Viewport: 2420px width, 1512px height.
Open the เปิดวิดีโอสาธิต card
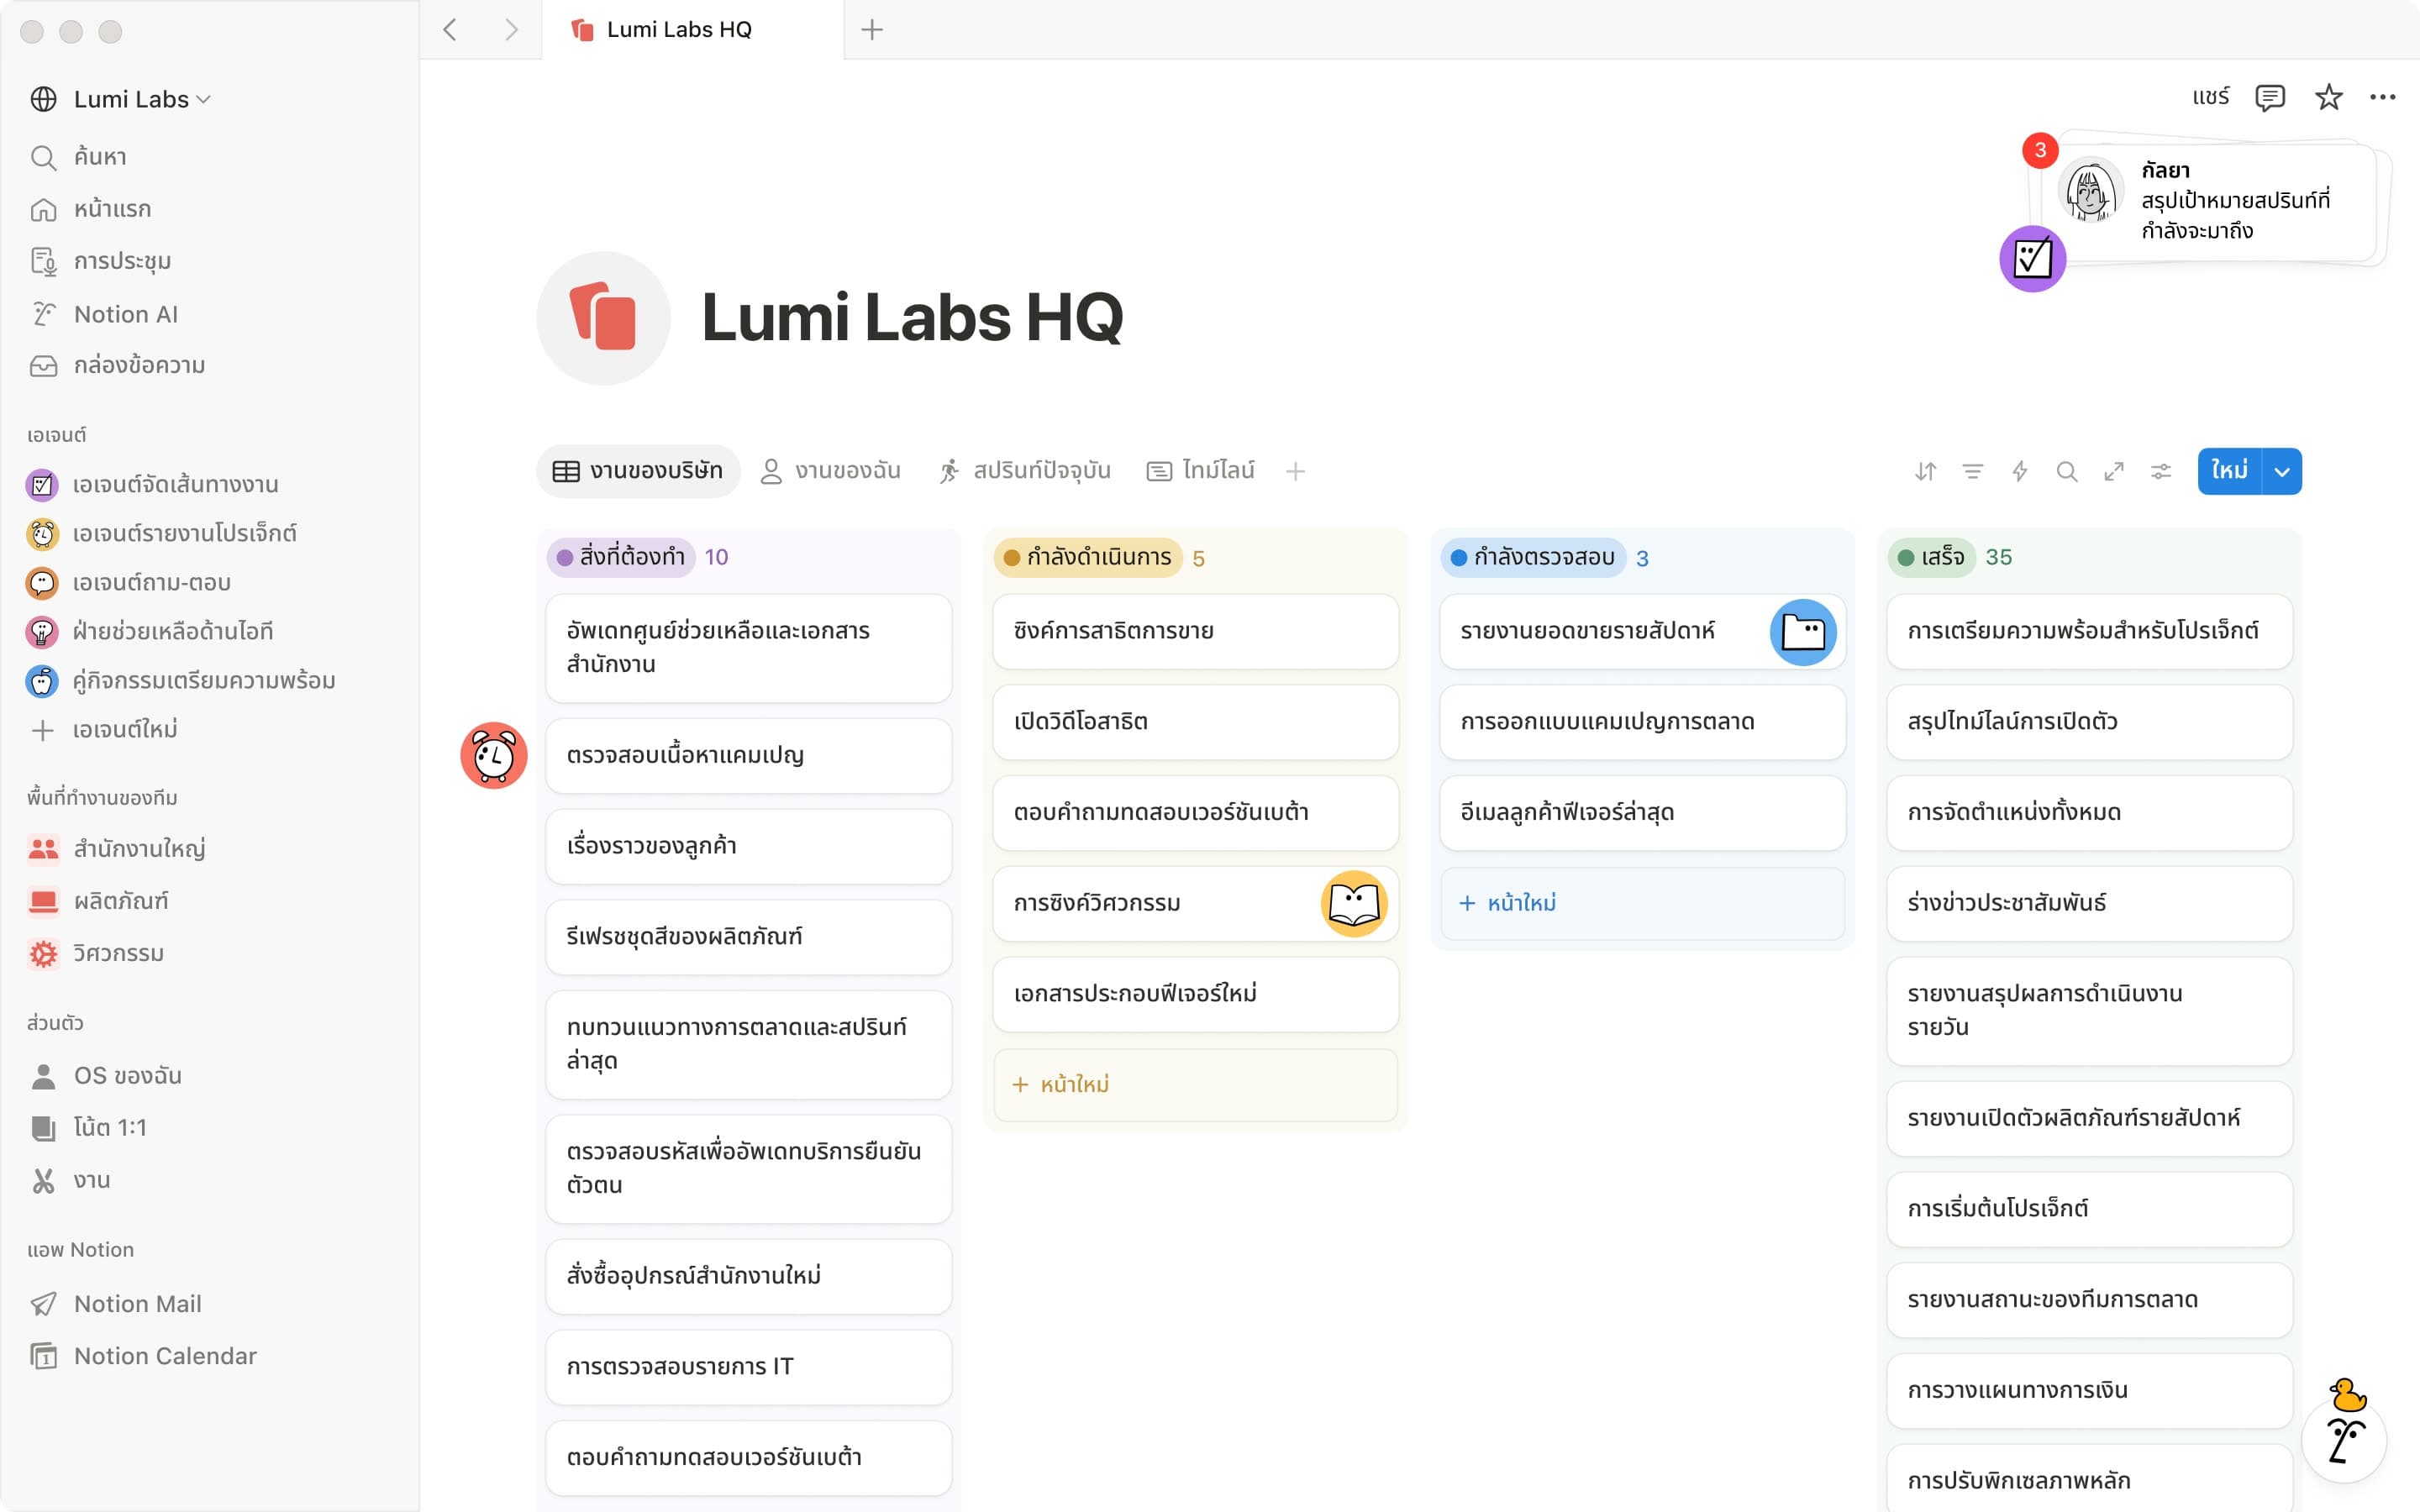tap(1195, 722)
